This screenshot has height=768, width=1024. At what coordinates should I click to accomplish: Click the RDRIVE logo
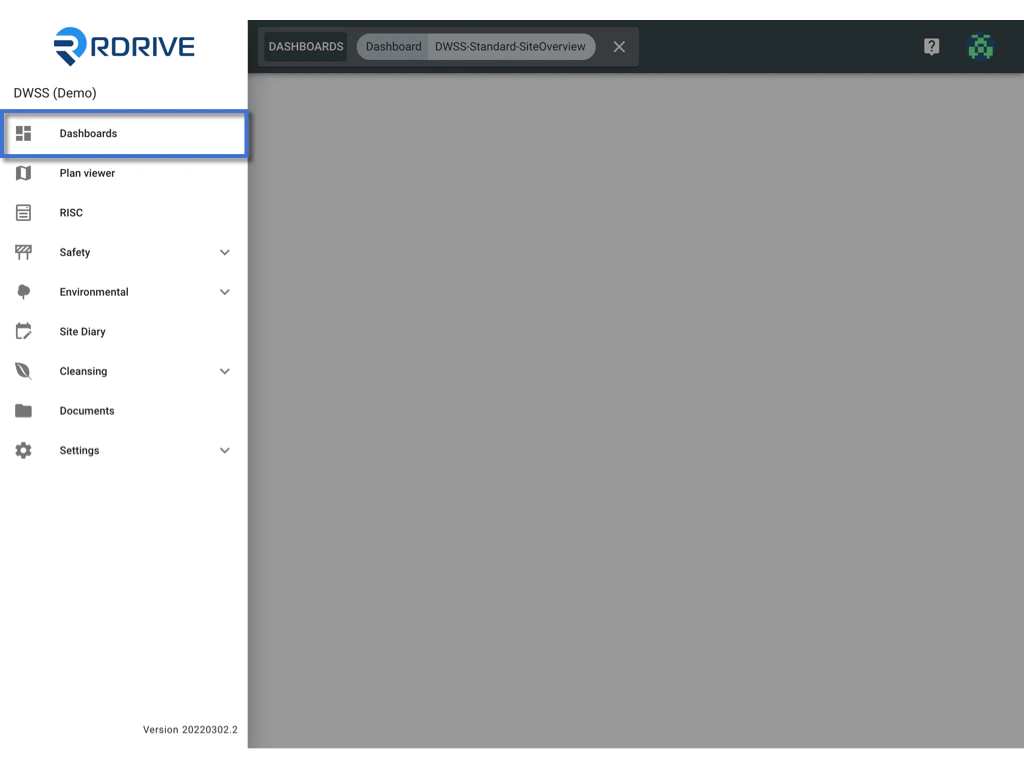tap(123, 45)
